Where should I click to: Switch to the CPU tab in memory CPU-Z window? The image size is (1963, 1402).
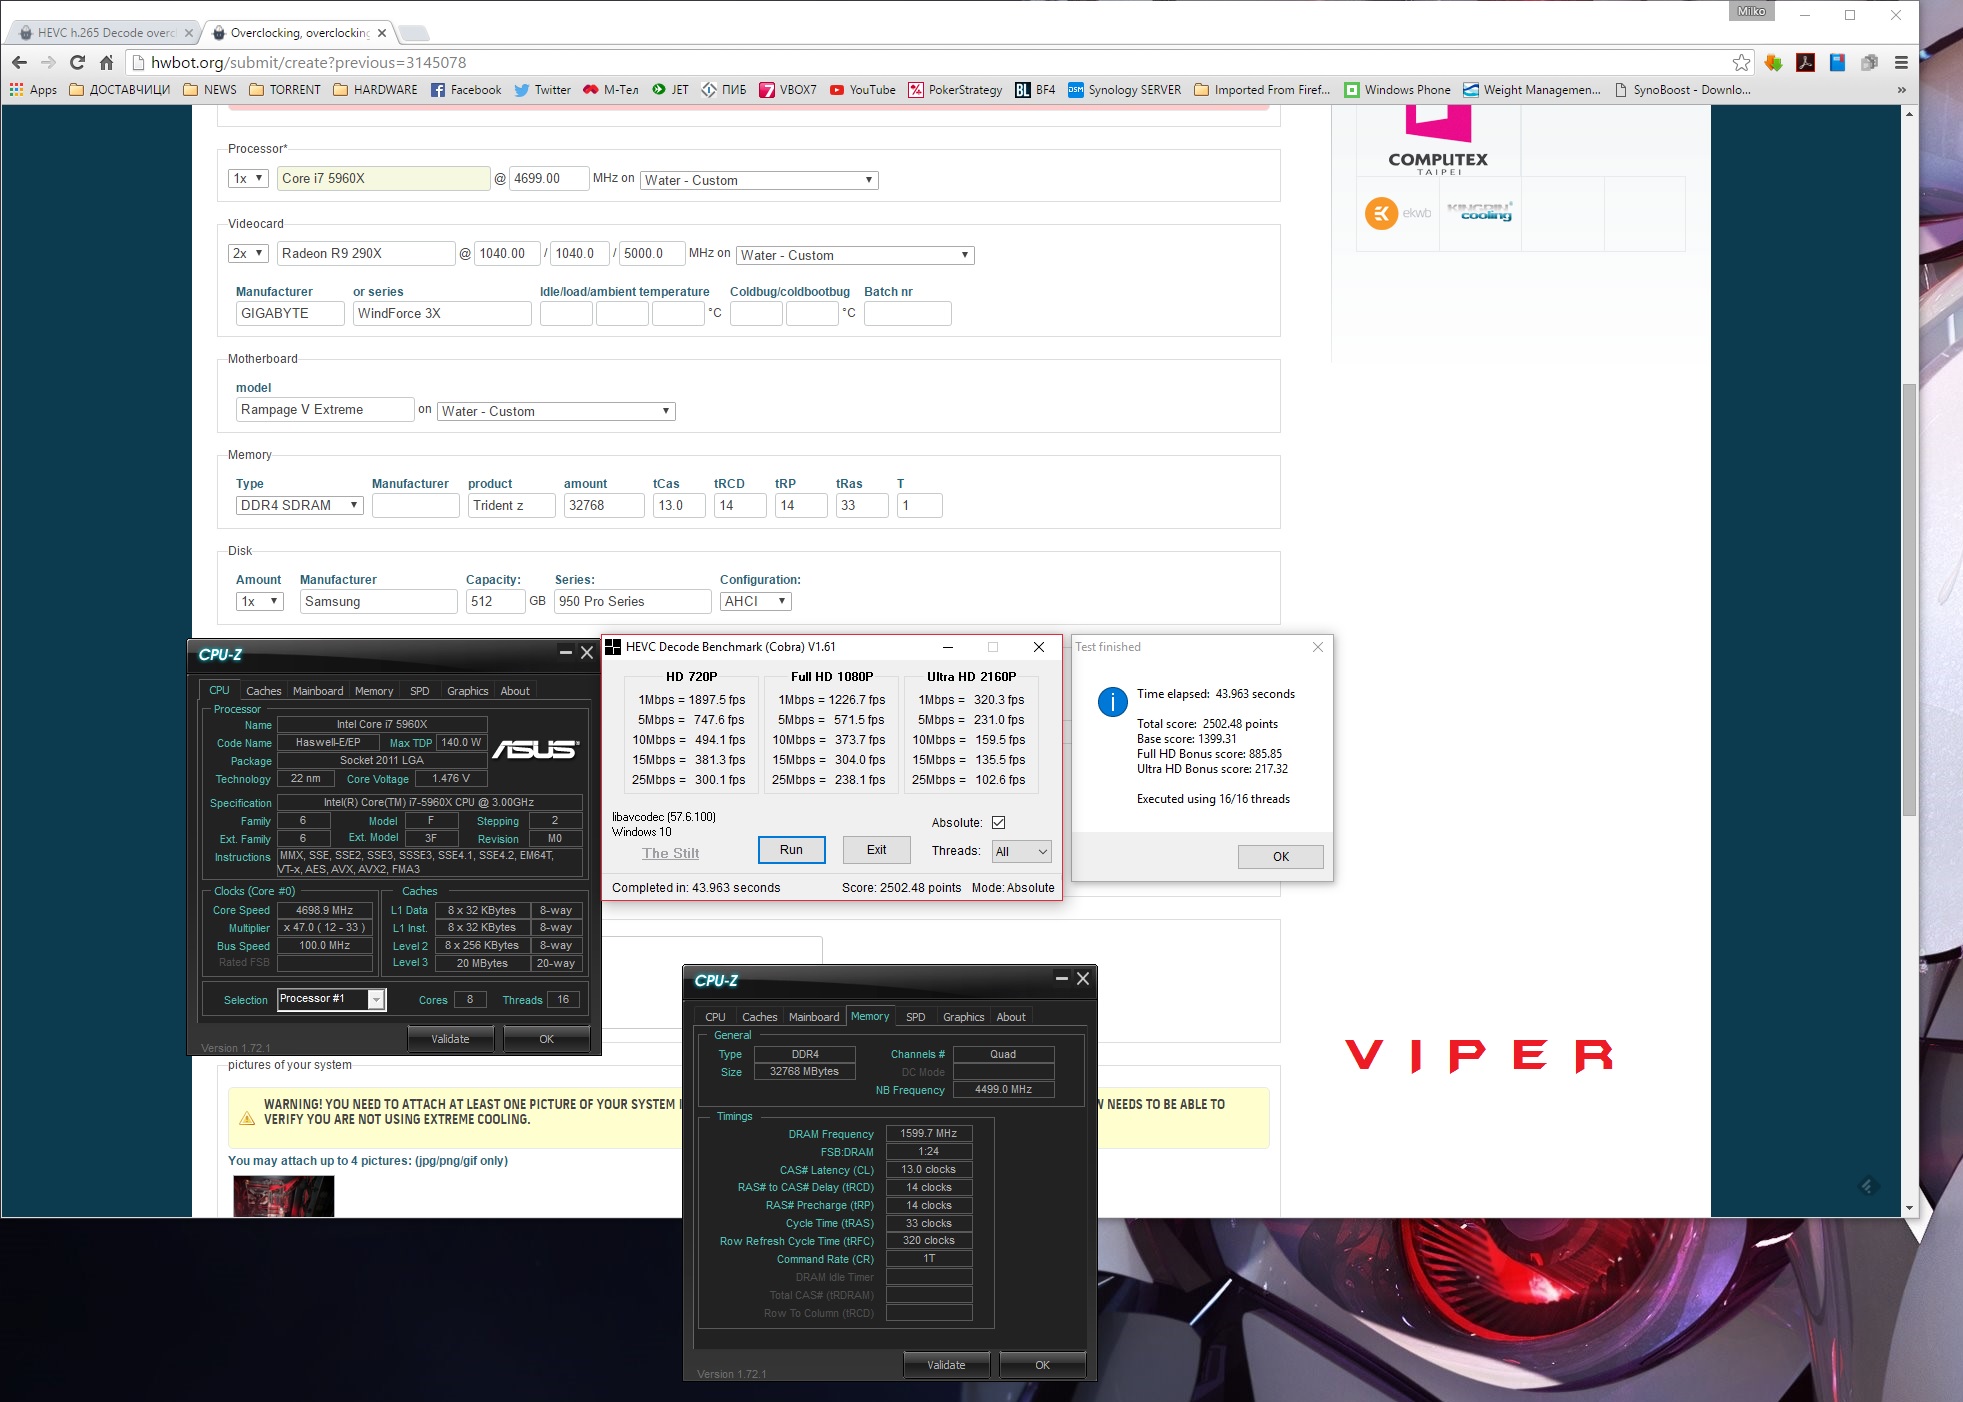tap(715, 1017)
